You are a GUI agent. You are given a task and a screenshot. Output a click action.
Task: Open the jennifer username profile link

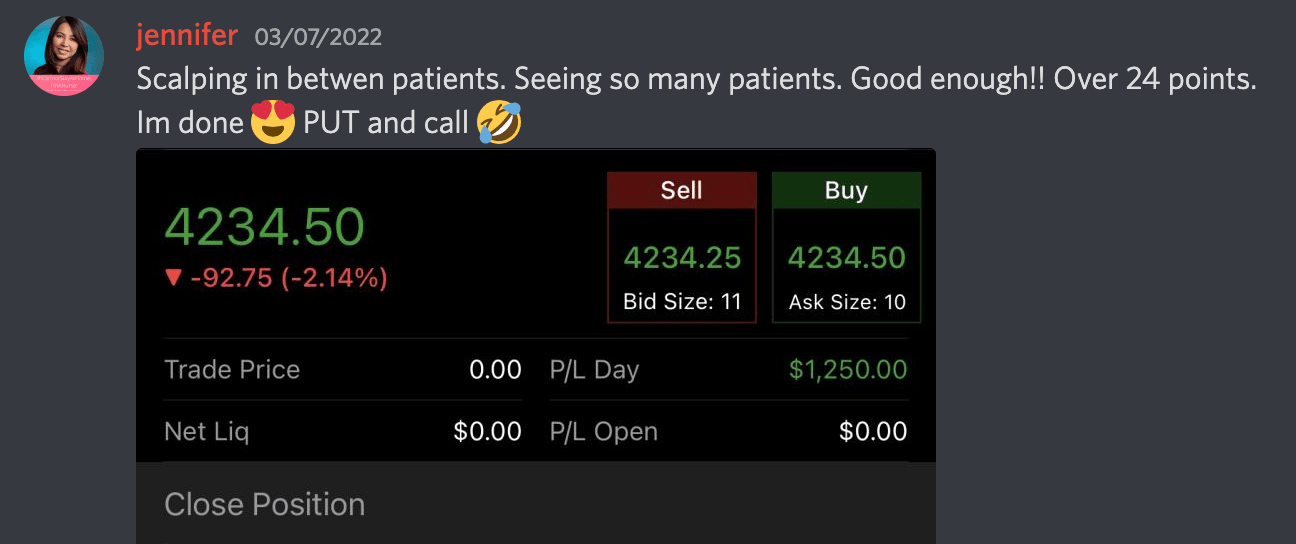tap(187, 36)
